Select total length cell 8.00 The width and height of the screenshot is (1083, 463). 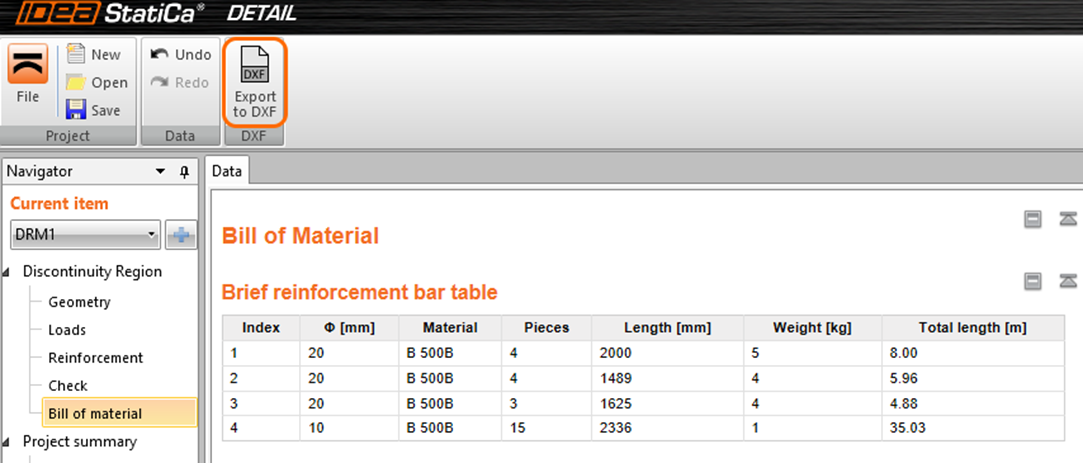coord(972,353)
